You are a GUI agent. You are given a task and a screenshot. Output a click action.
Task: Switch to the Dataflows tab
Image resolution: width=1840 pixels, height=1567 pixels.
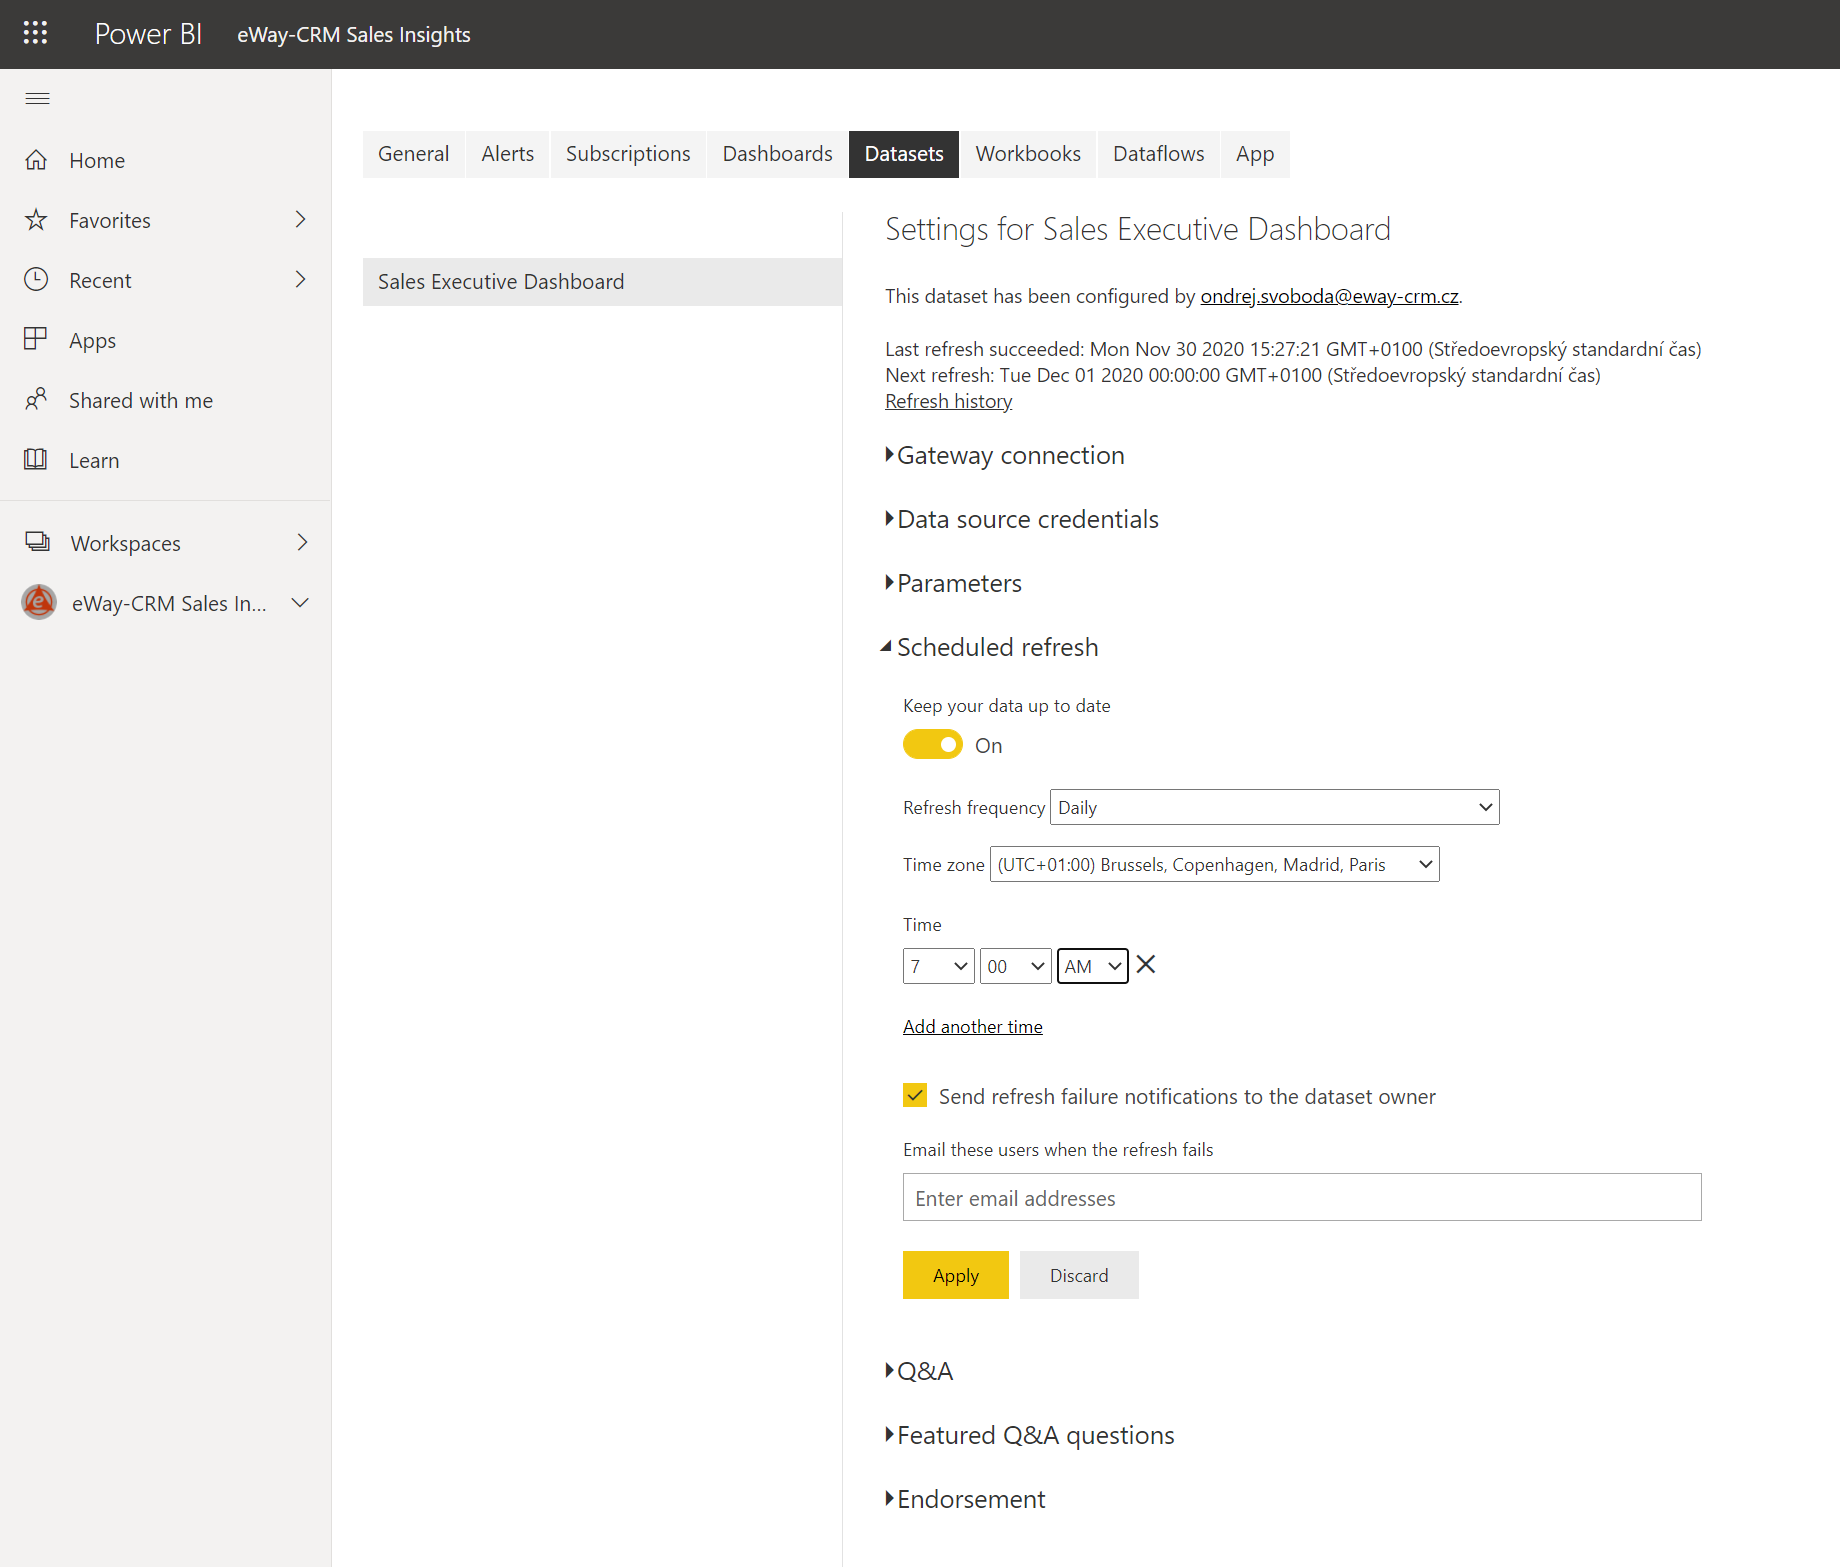(x=1159, y=154)
